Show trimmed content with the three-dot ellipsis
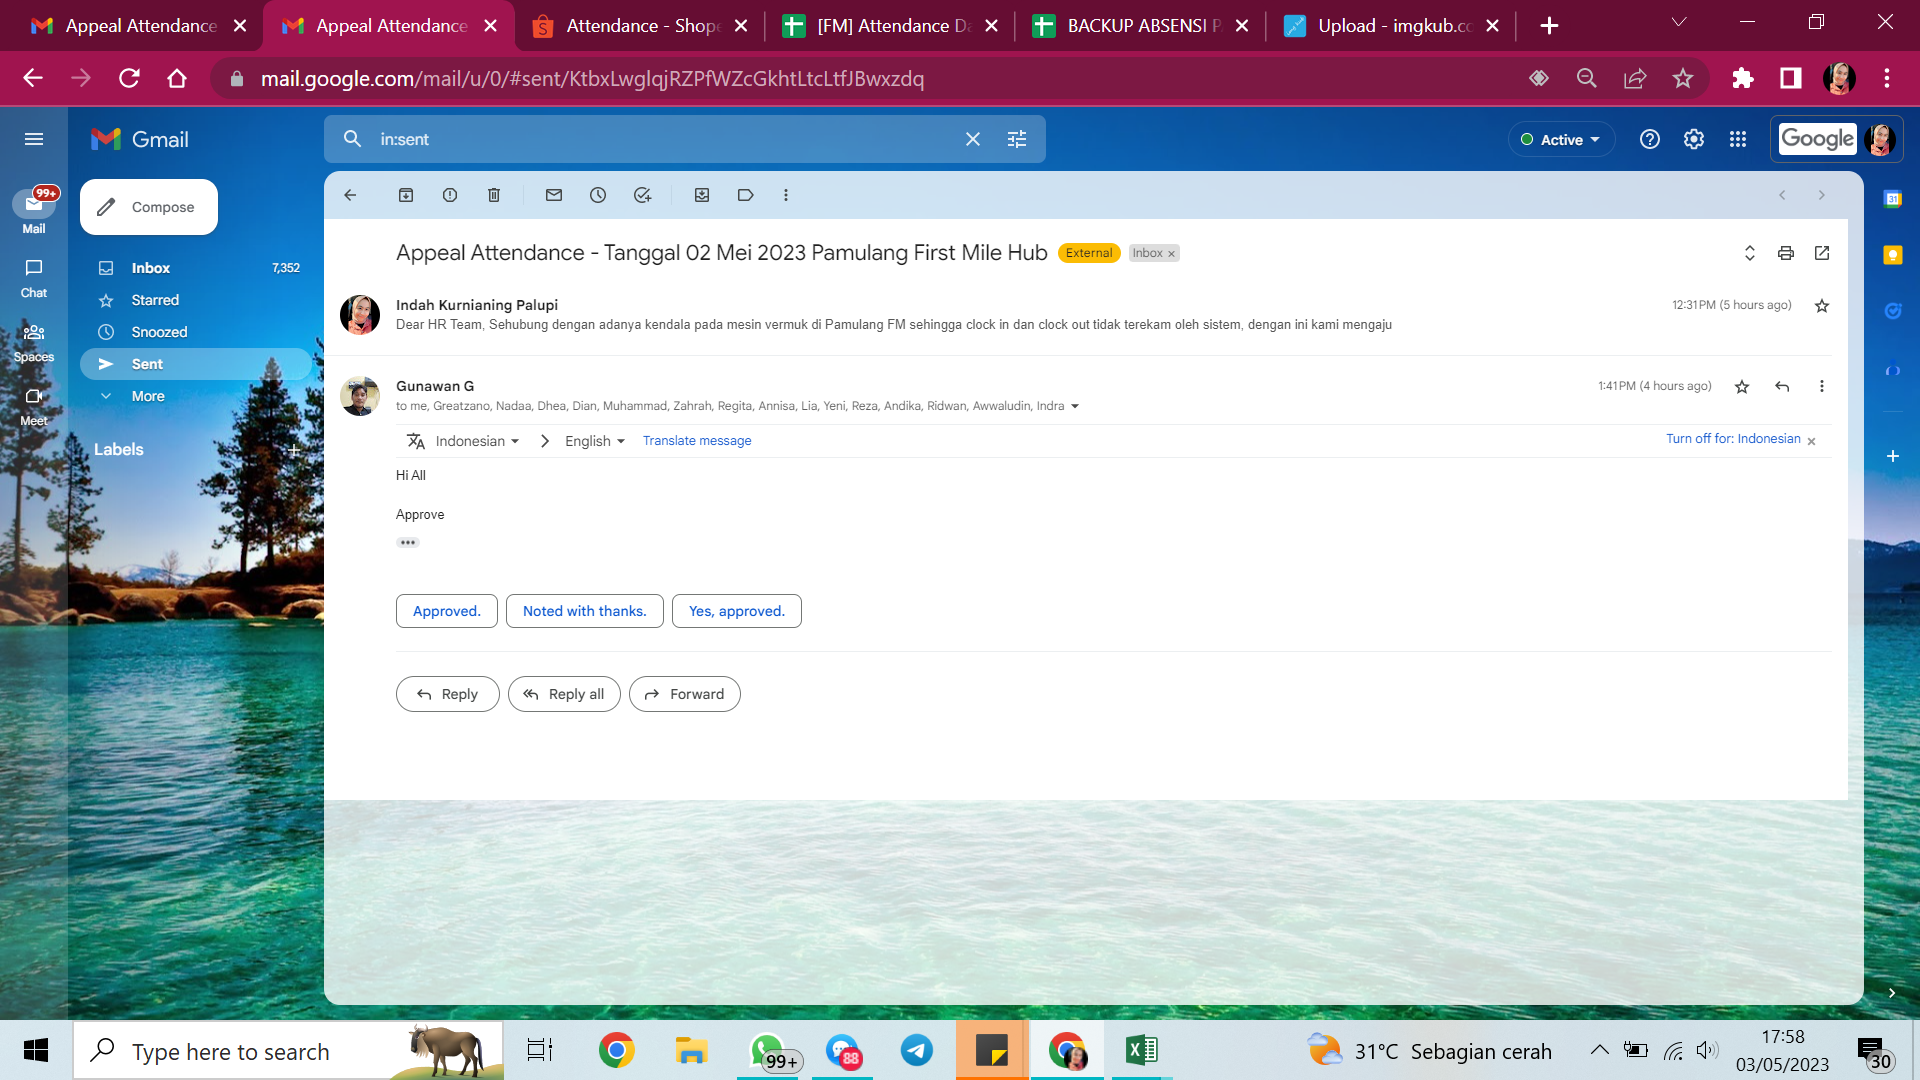 [x=408, y=543]
